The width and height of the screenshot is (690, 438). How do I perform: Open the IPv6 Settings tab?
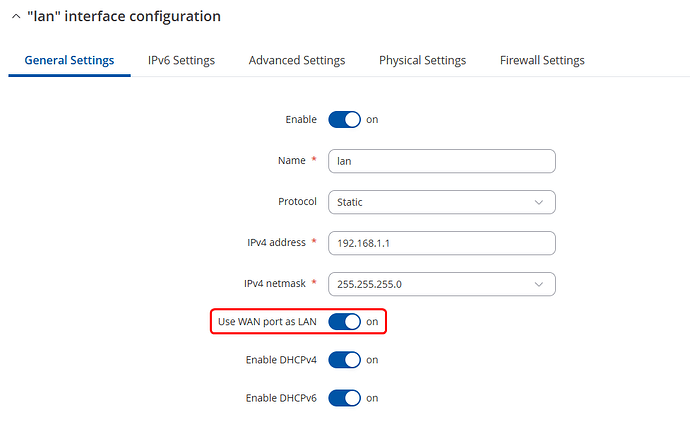[x=181, y=60]
